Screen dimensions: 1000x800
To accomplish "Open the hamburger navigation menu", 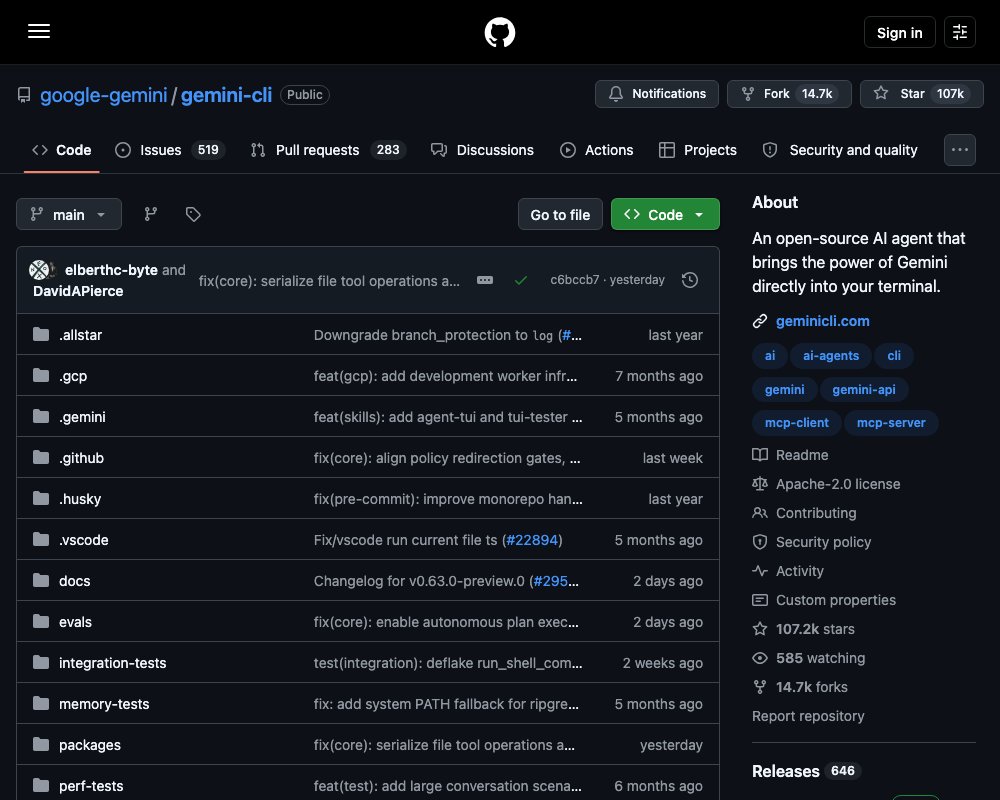I will coord(39,31).
